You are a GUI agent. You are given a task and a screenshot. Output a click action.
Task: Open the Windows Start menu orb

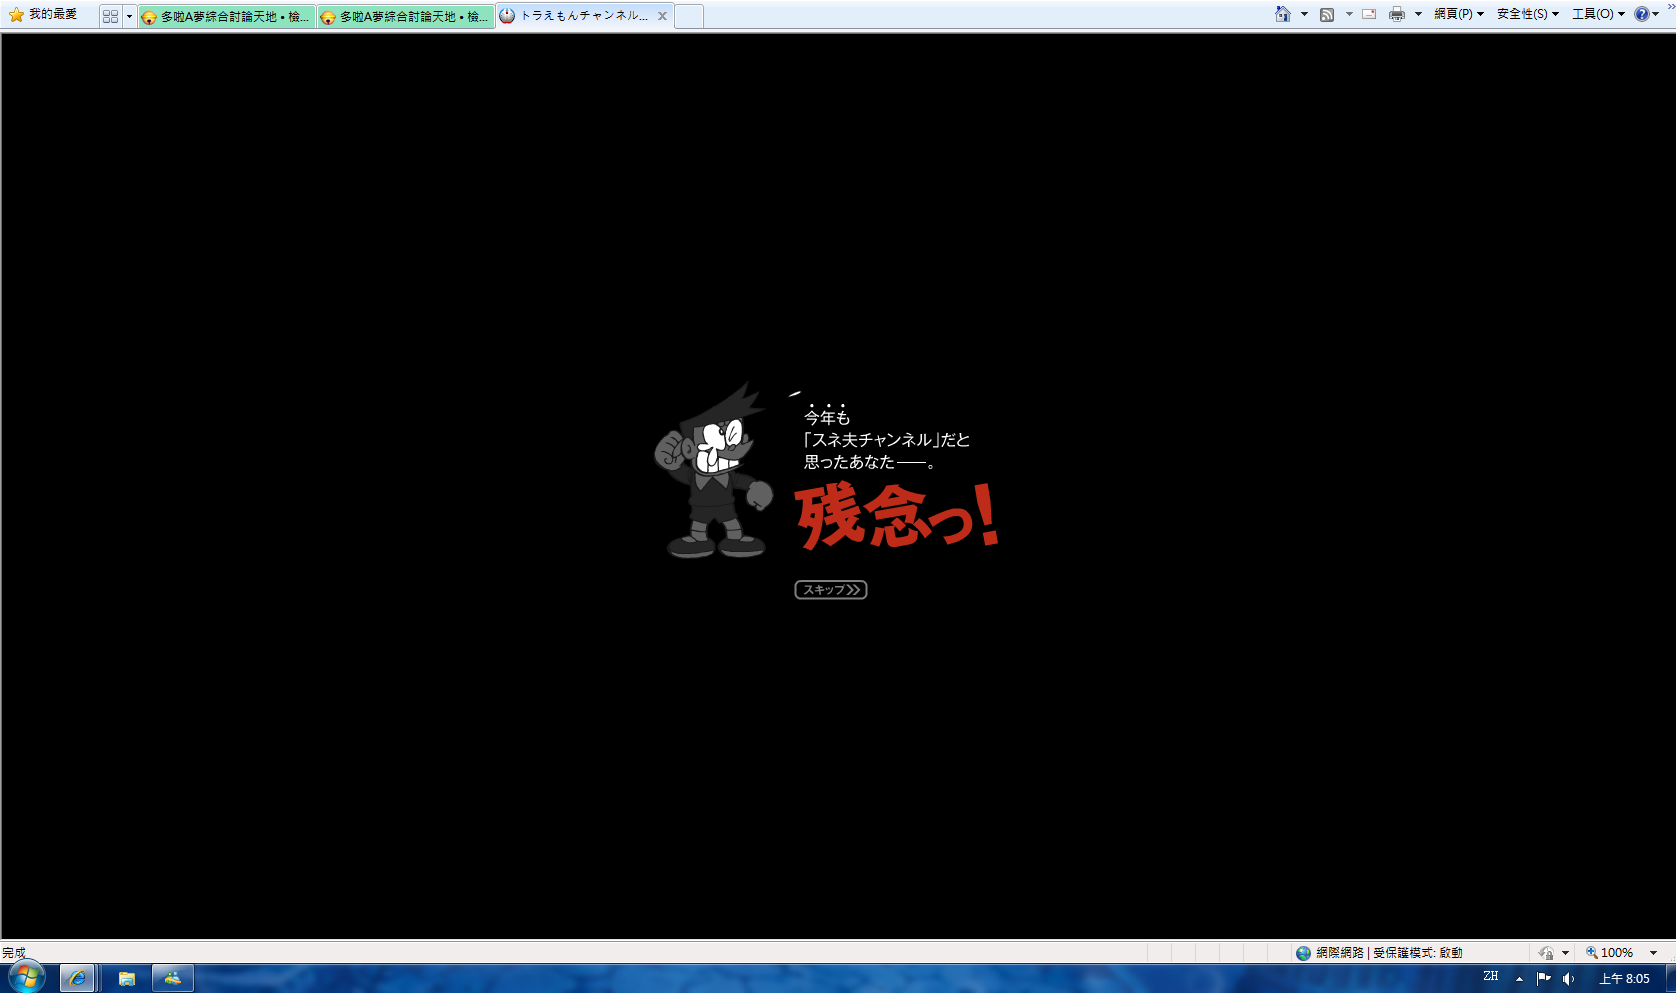pyautogui.click(x=27, y=978)
